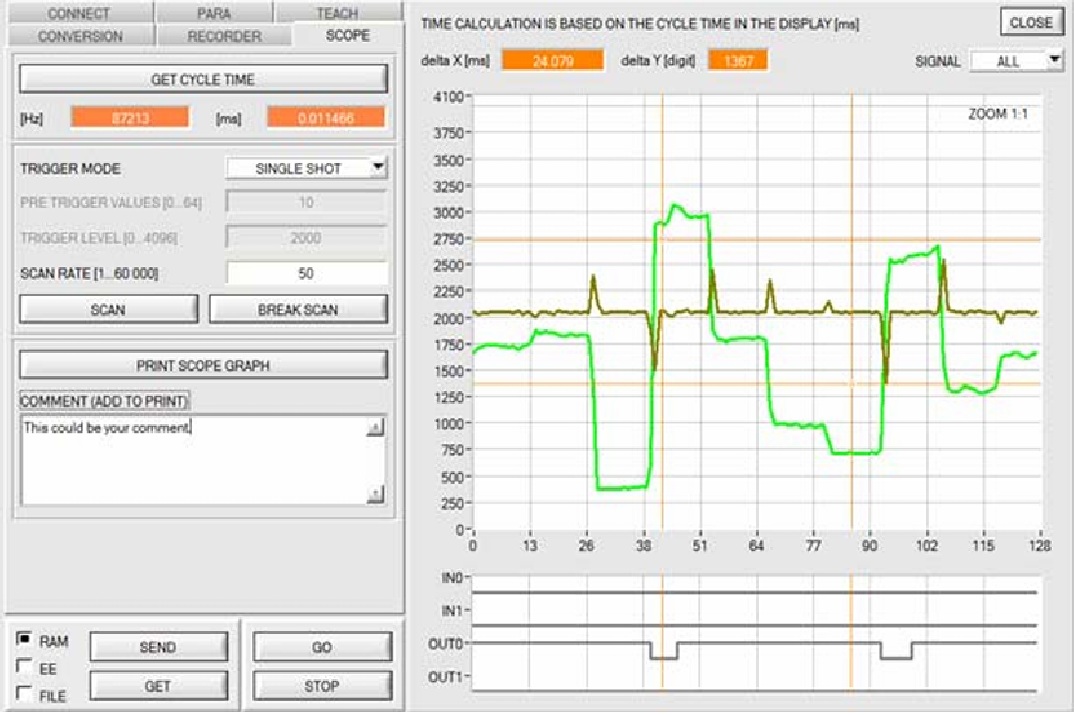Click the COMMENT (ADD TO PRINT) label
Viewport: 1074px width, 715px height.
pos(104,401)
